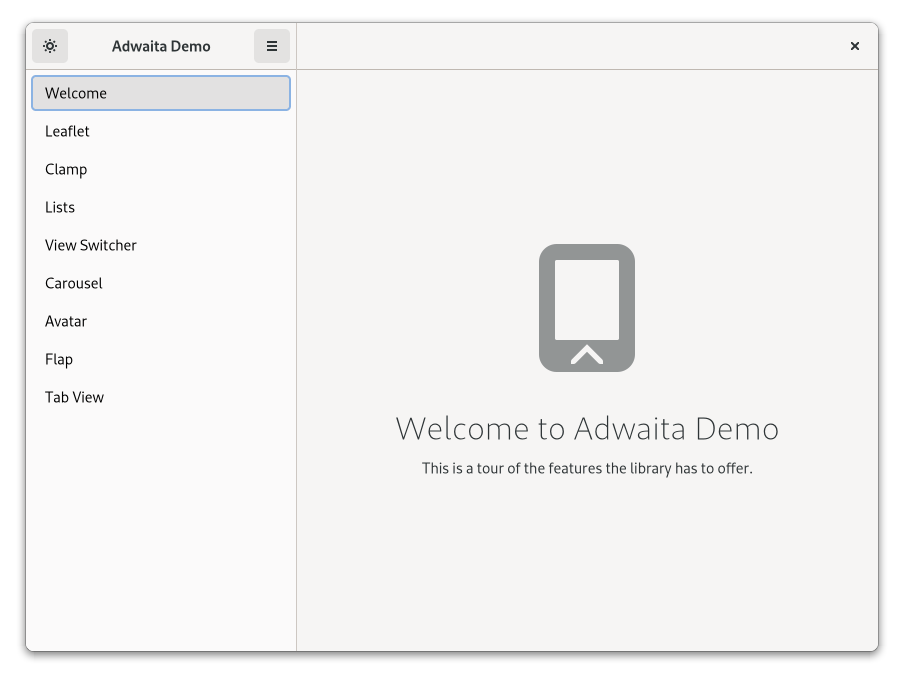Select the Avatar sidebar item
Viewport: 904px width, 680px height.
(x=161, y=321)
